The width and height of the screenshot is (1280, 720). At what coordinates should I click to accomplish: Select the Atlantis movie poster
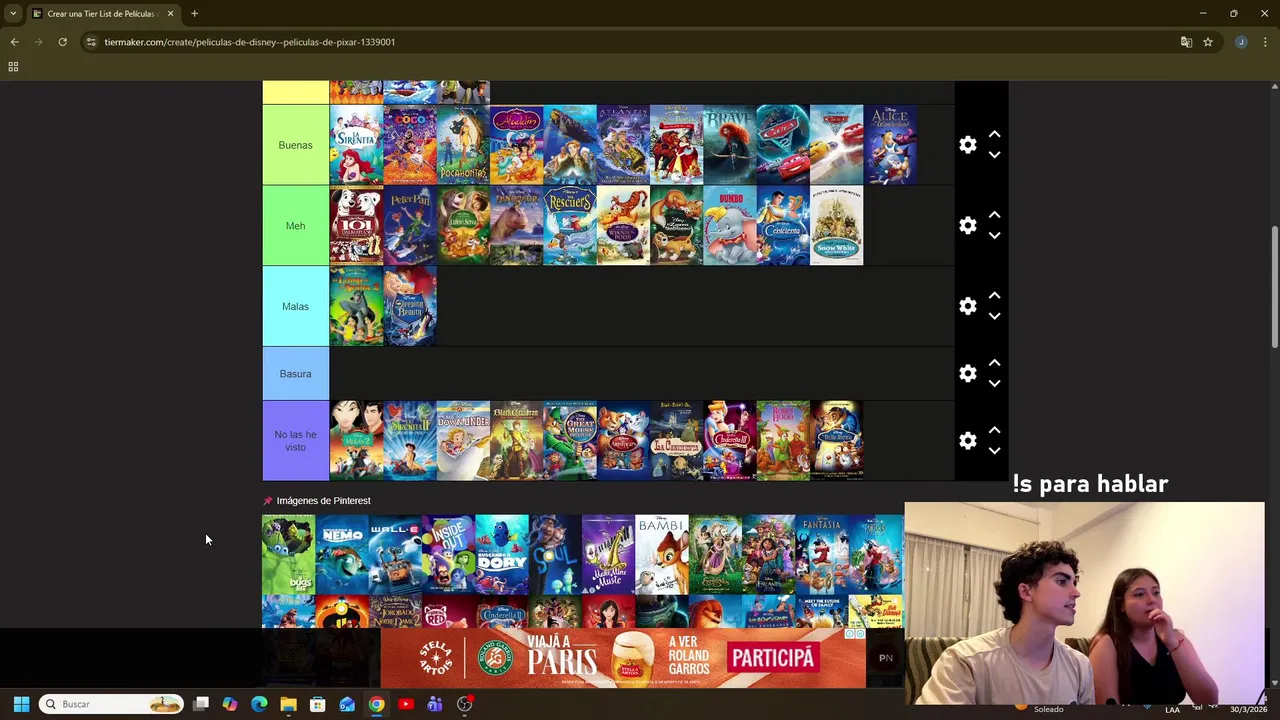tap(623, 145)
